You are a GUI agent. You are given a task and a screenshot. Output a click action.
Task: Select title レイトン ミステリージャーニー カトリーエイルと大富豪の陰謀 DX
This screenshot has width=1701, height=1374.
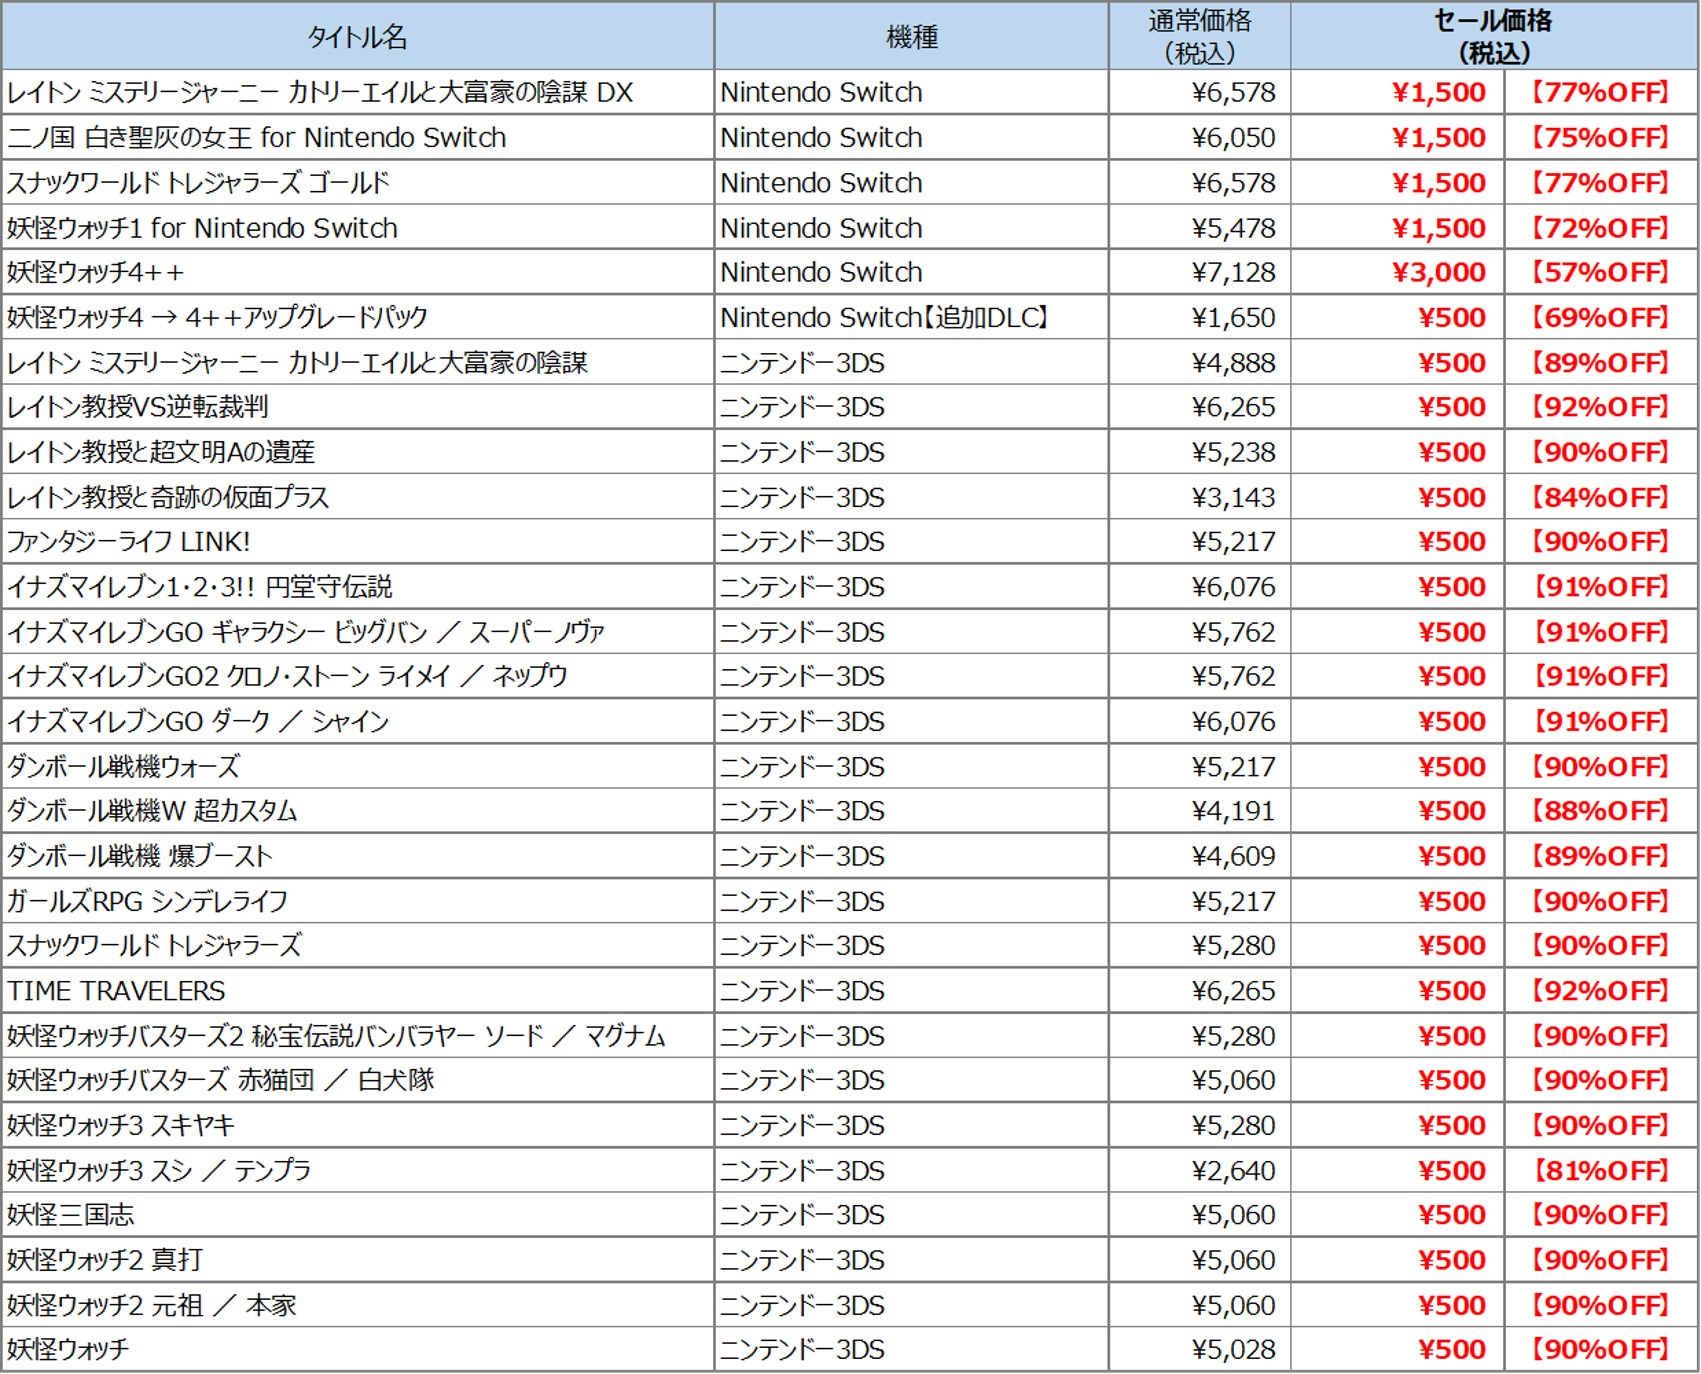point(320,93)
